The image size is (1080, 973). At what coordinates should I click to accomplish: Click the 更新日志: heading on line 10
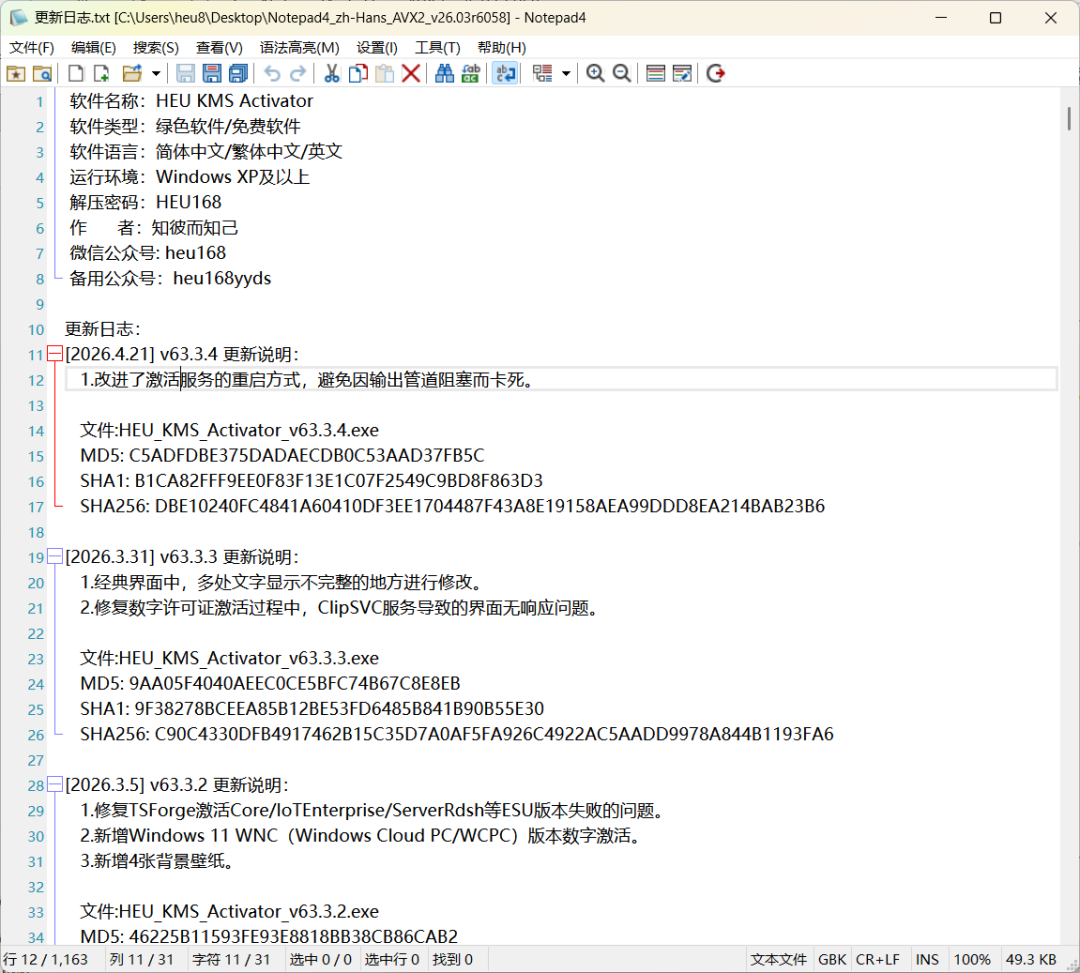[103, 329]
